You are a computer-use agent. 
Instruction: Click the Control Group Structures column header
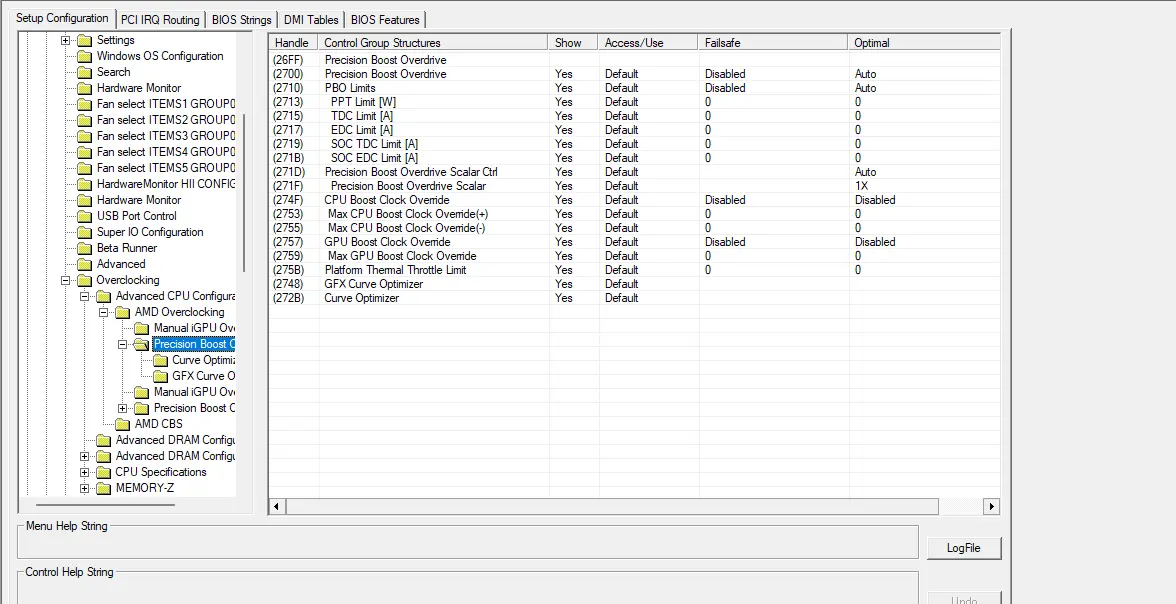(x=434, y=43)
